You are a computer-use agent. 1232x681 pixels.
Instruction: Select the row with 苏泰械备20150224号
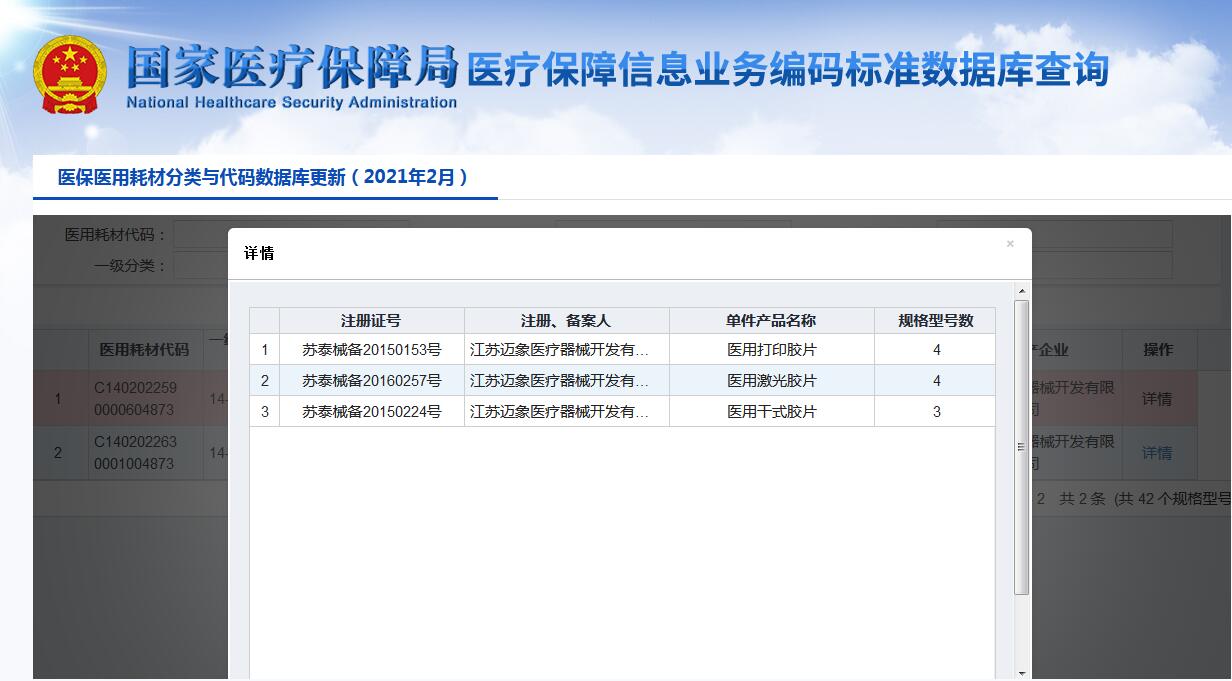point(371,412)
